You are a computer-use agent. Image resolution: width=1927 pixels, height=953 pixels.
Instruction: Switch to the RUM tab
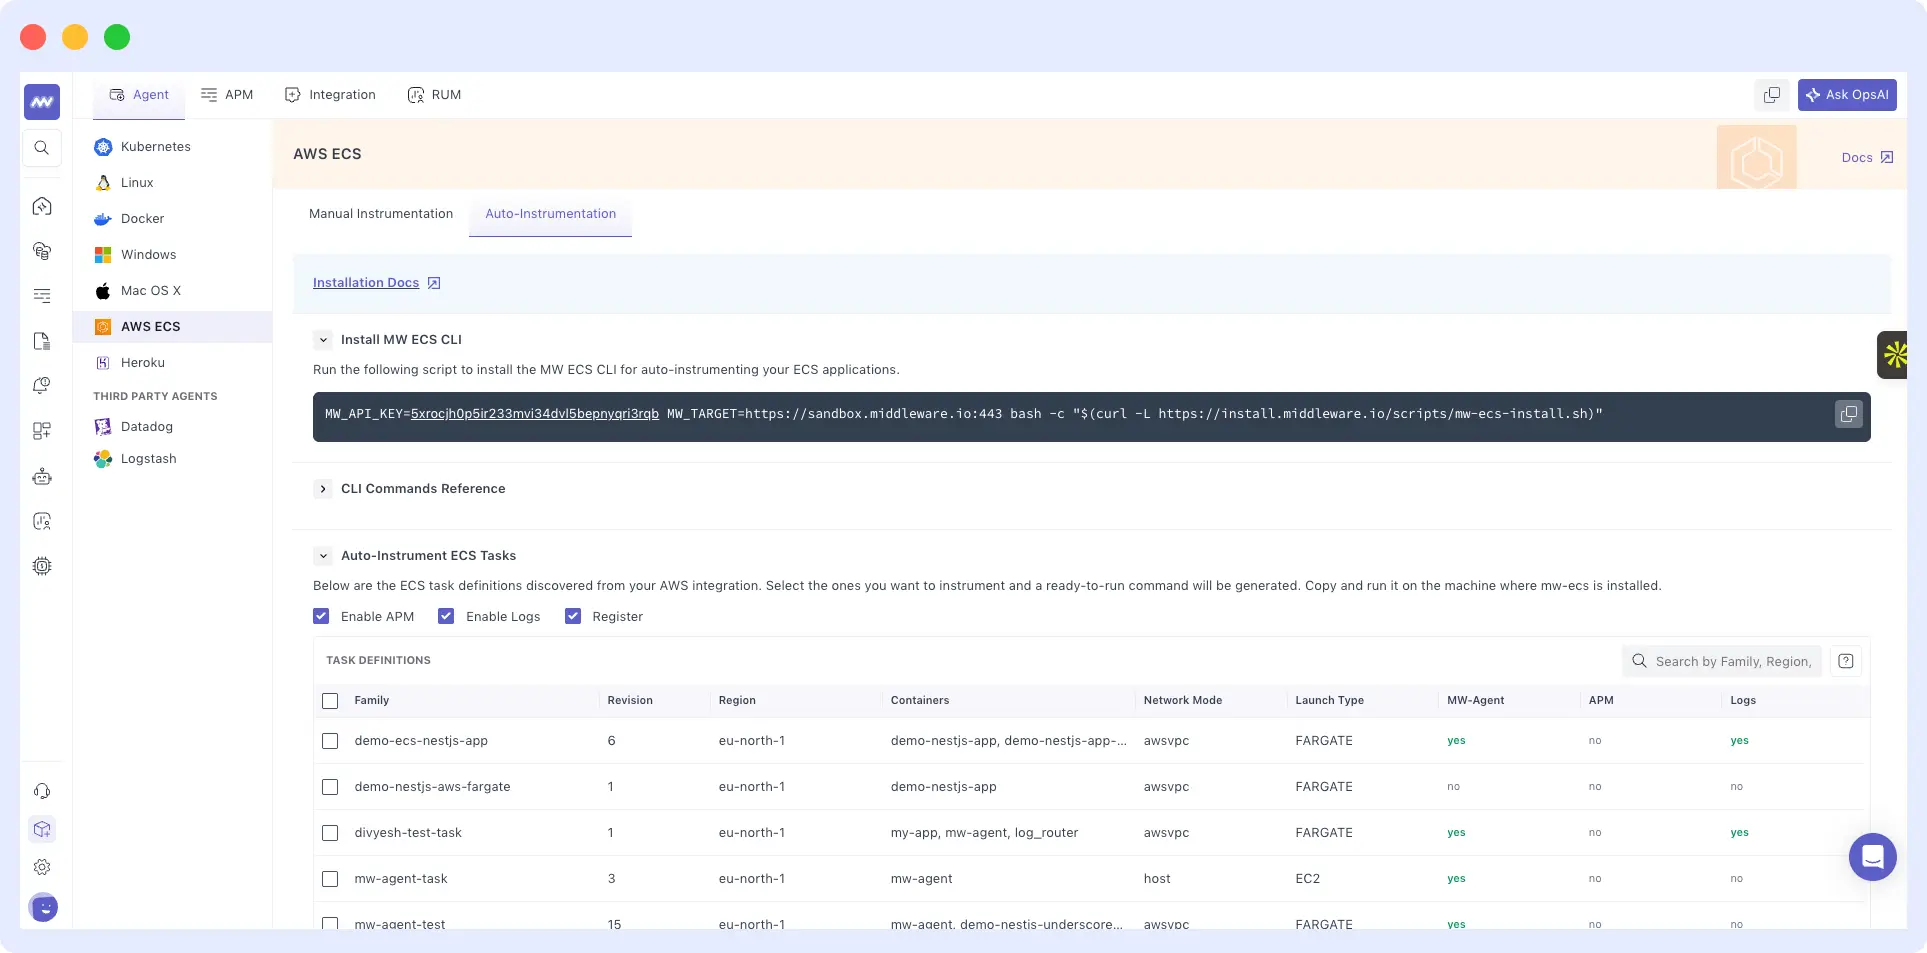click(x=434, y=95)
